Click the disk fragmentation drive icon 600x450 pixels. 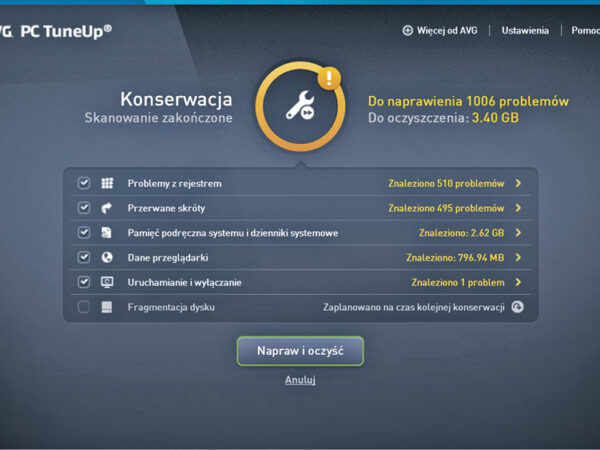click(x=107, y=307)
